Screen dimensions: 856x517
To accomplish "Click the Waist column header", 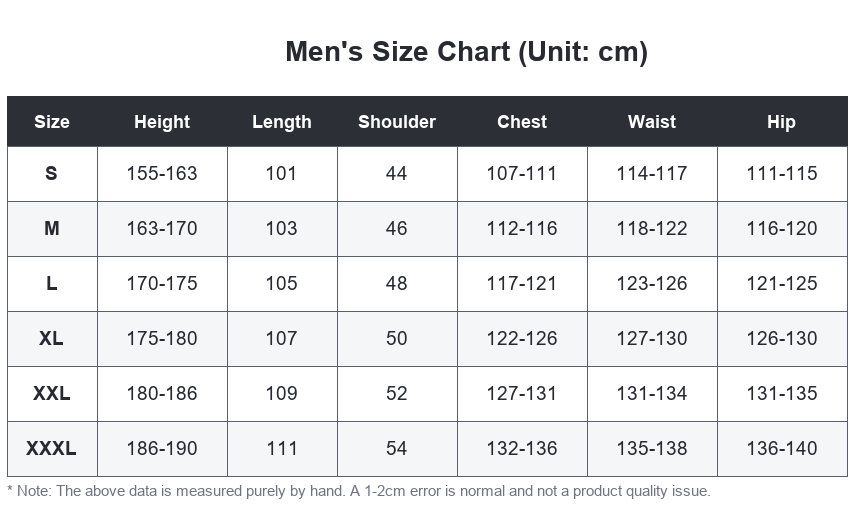I will (652, 122).
